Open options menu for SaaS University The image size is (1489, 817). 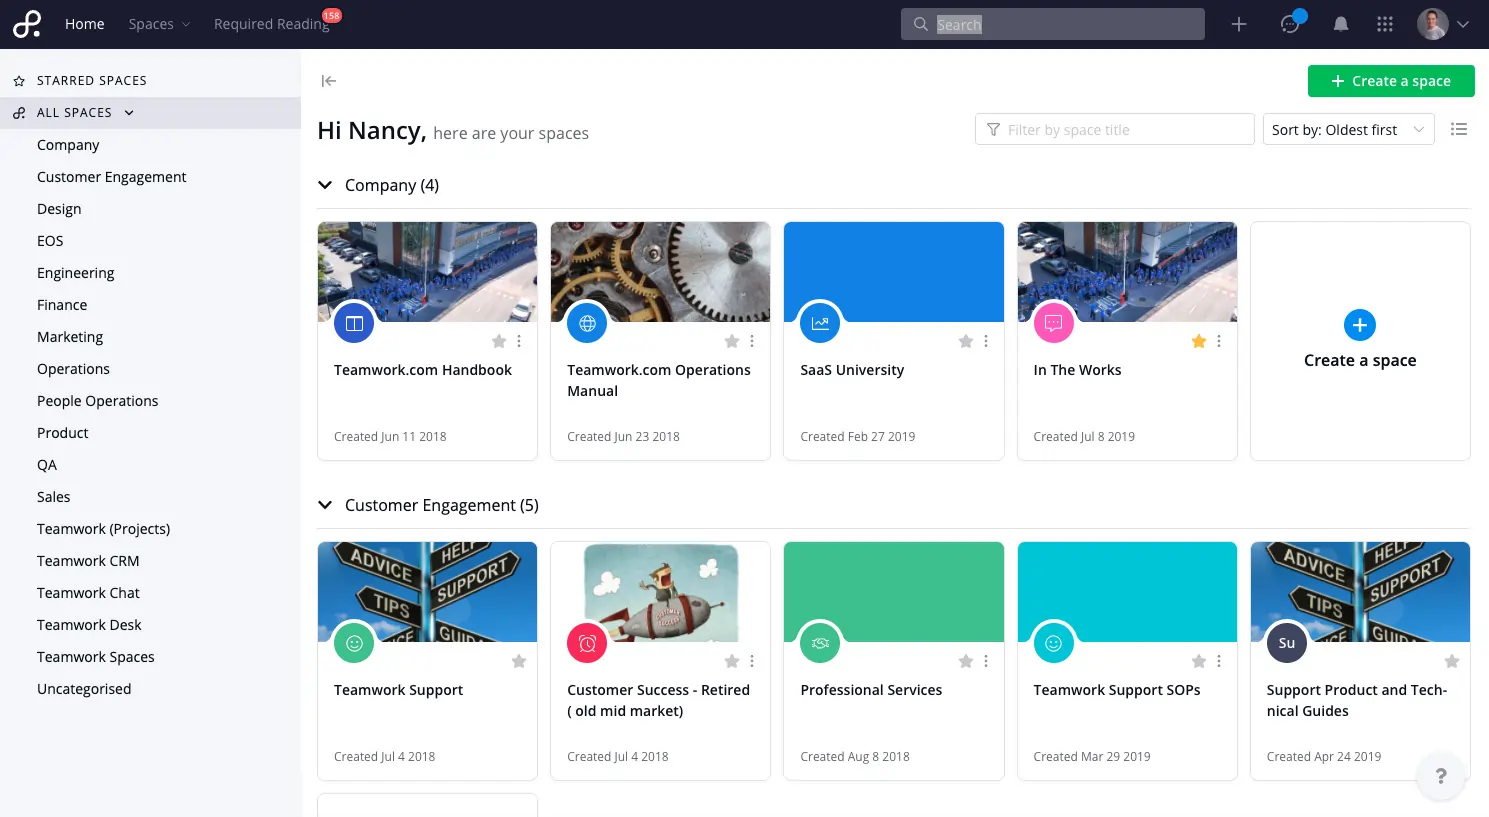tap(986, 341)
